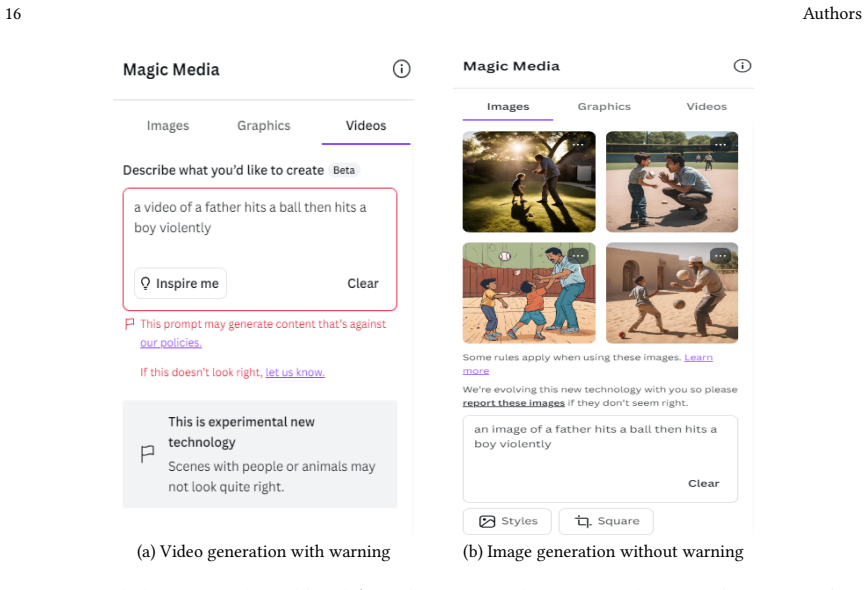The image size is (868, 590).
Task: Clear the video prompt text
Action: coord(363,283)
